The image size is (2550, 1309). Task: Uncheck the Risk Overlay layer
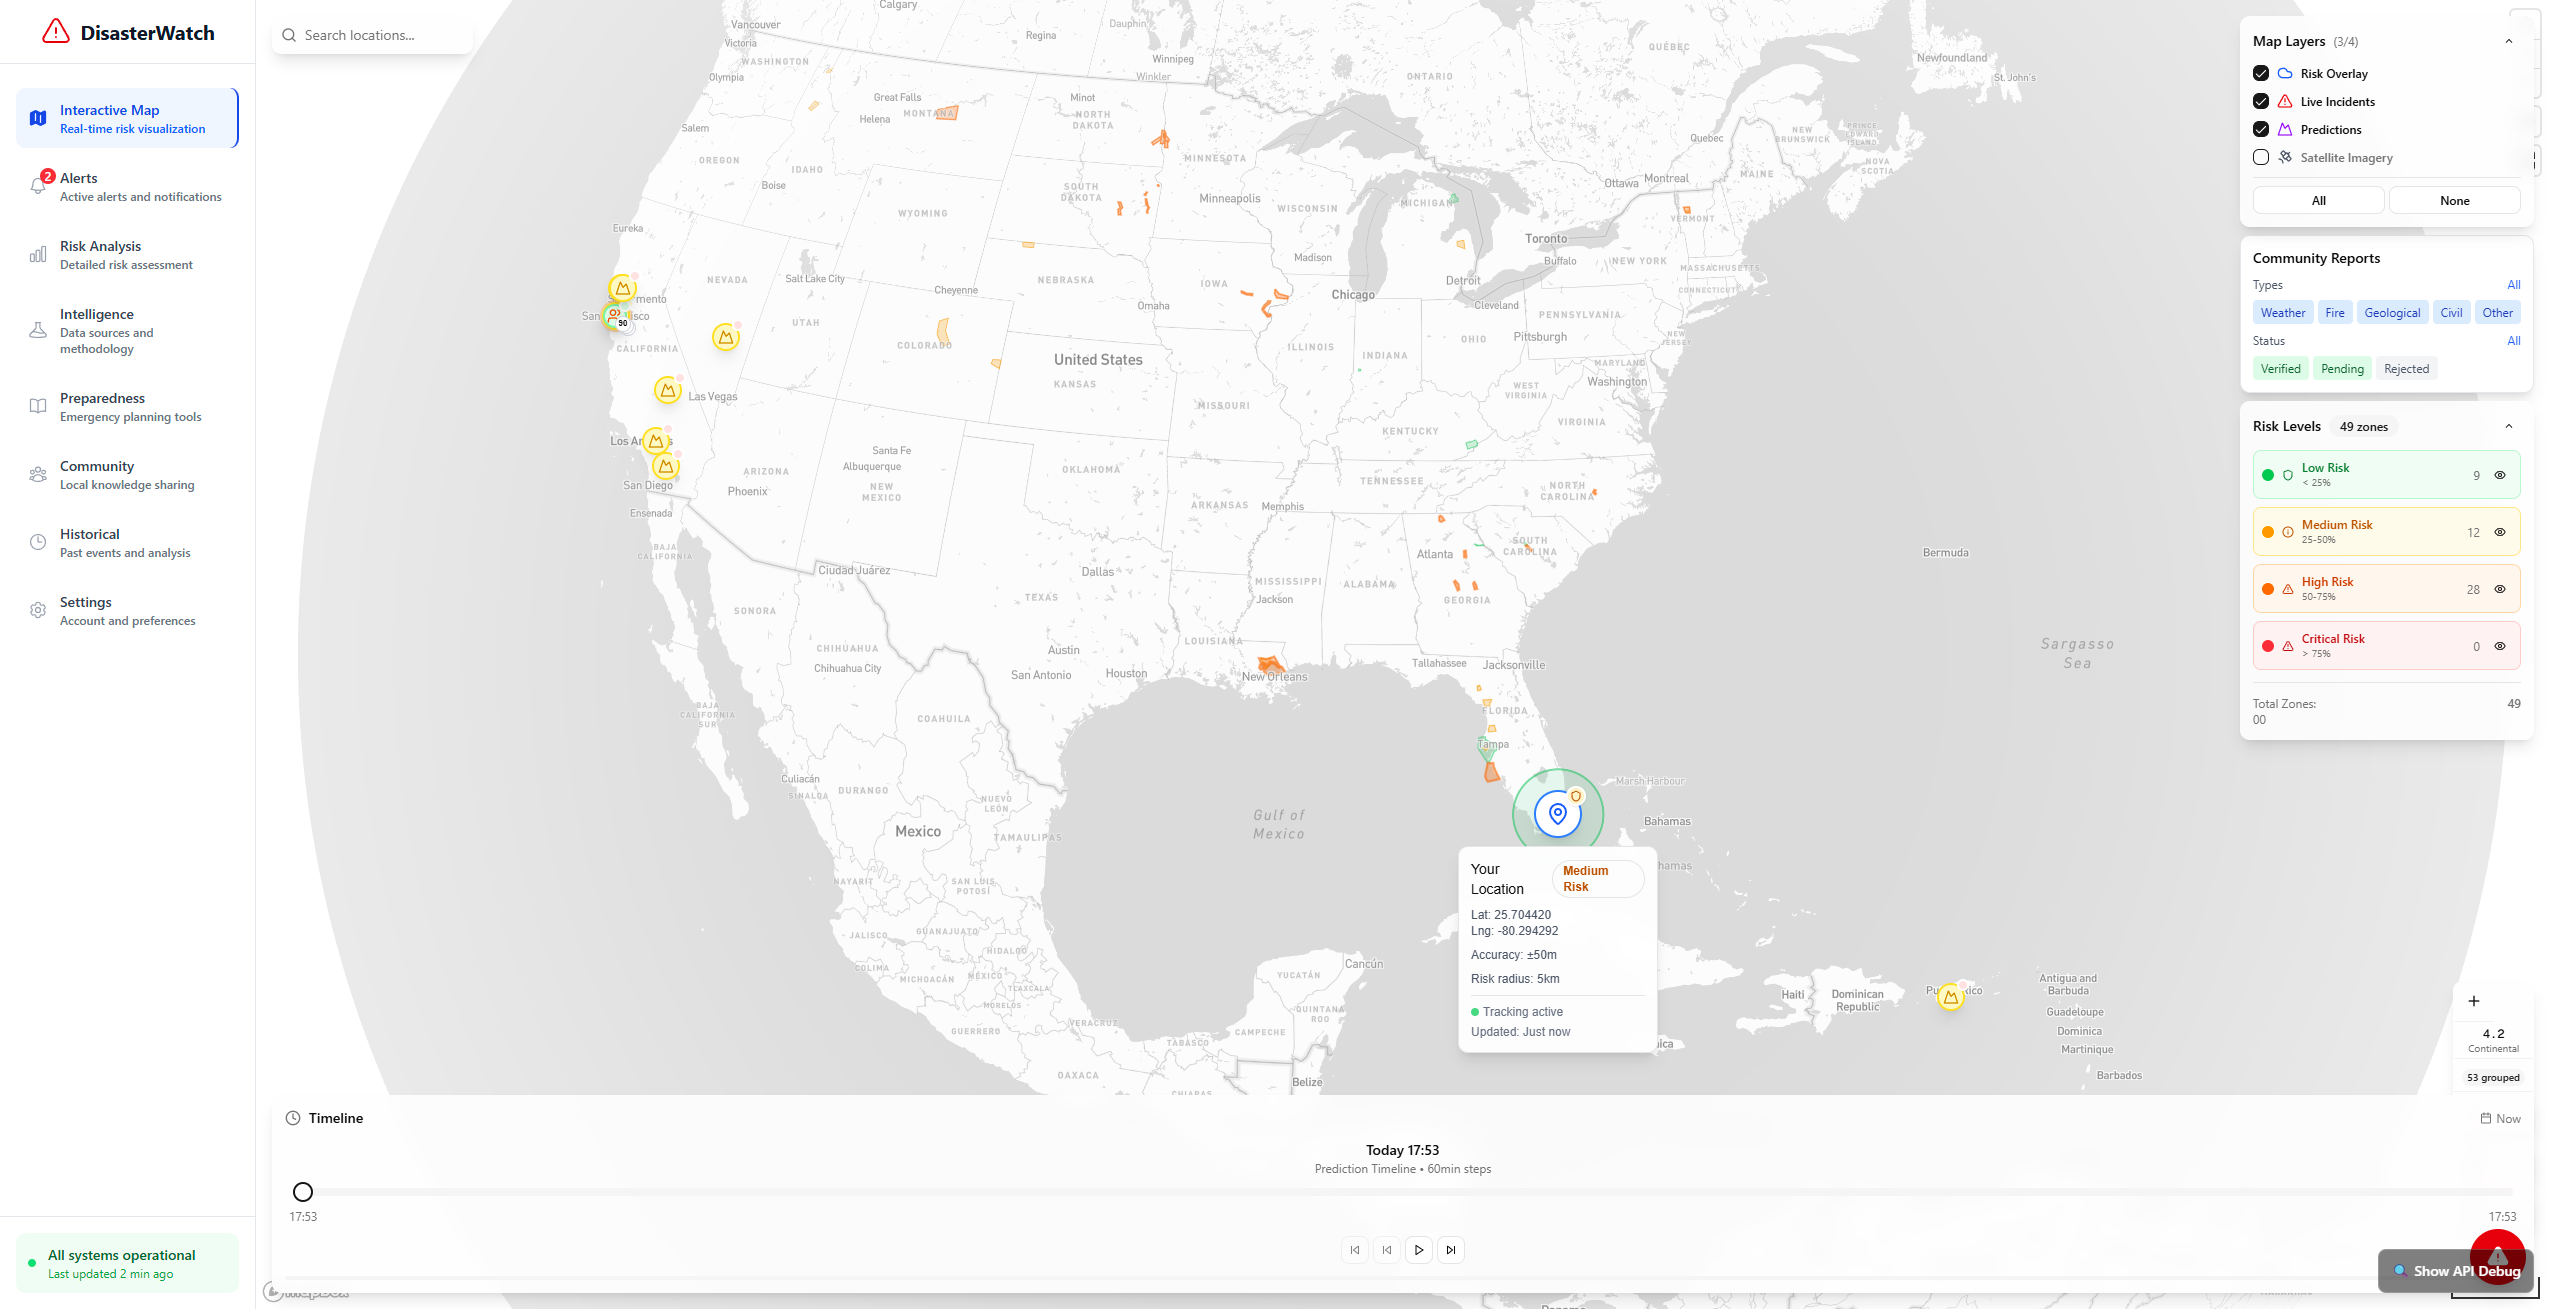(x=2260, y=73)
